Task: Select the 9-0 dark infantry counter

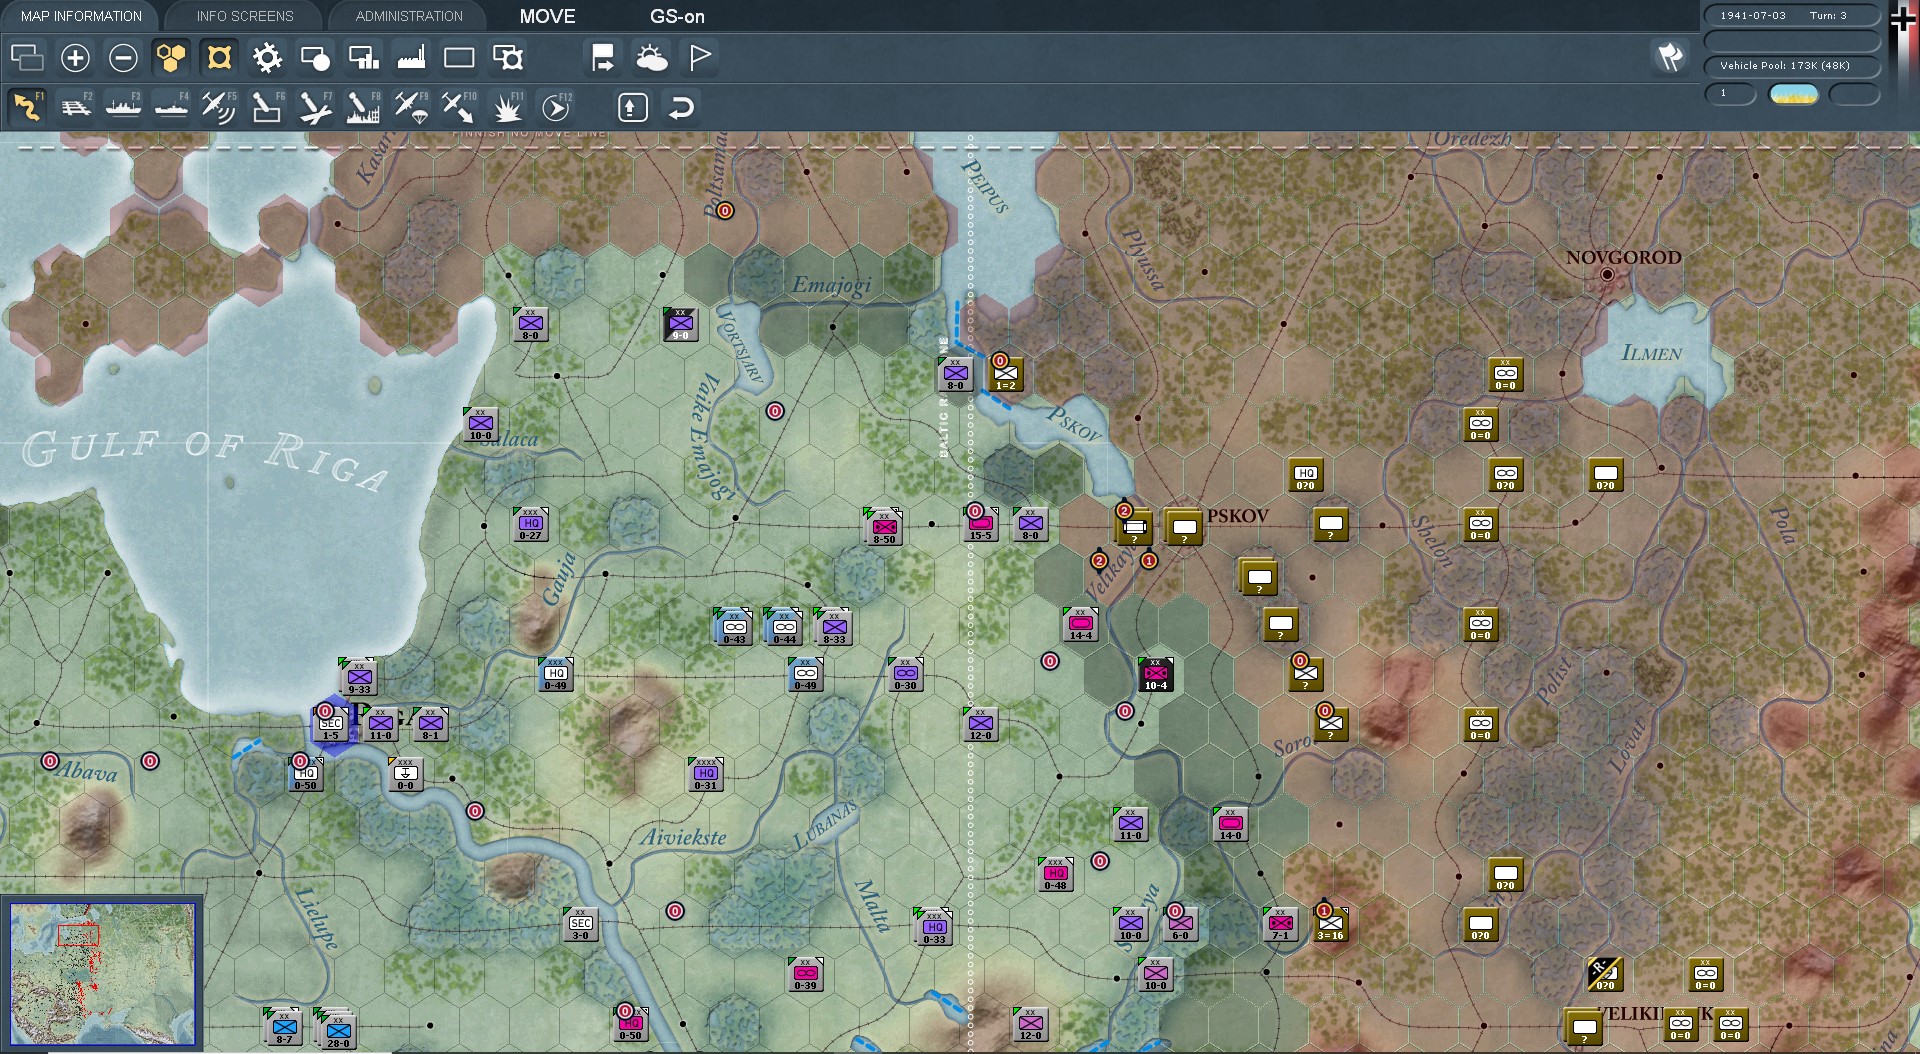Action: (x=681, y=324)
